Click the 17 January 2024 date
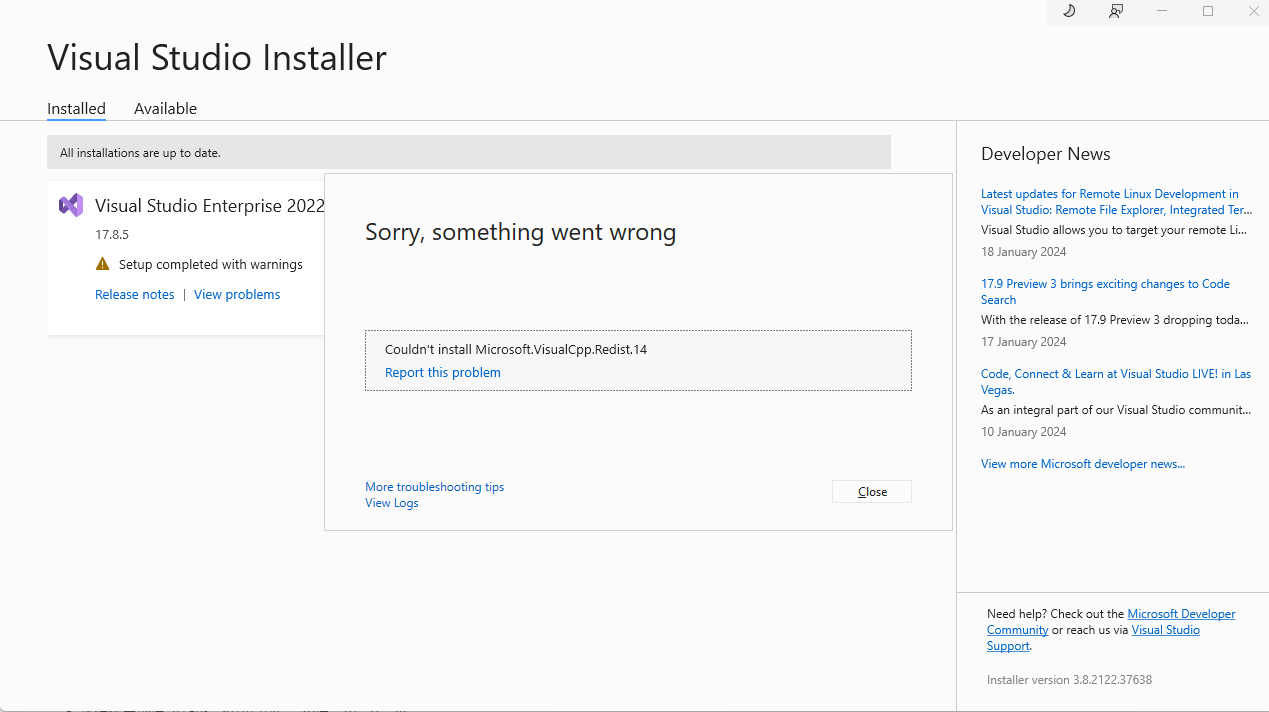 pyautogui.click(x=1023, y=342)
